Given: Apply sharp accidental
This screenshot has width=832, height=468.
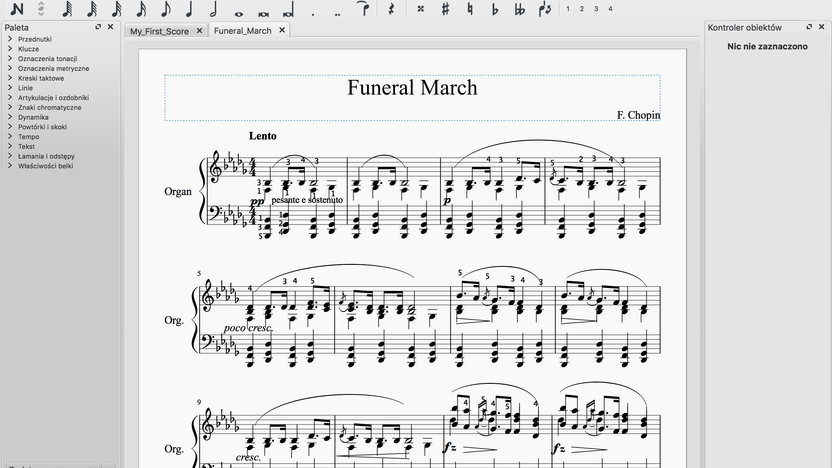Looking at the screenshot, I should click(445, 8).
